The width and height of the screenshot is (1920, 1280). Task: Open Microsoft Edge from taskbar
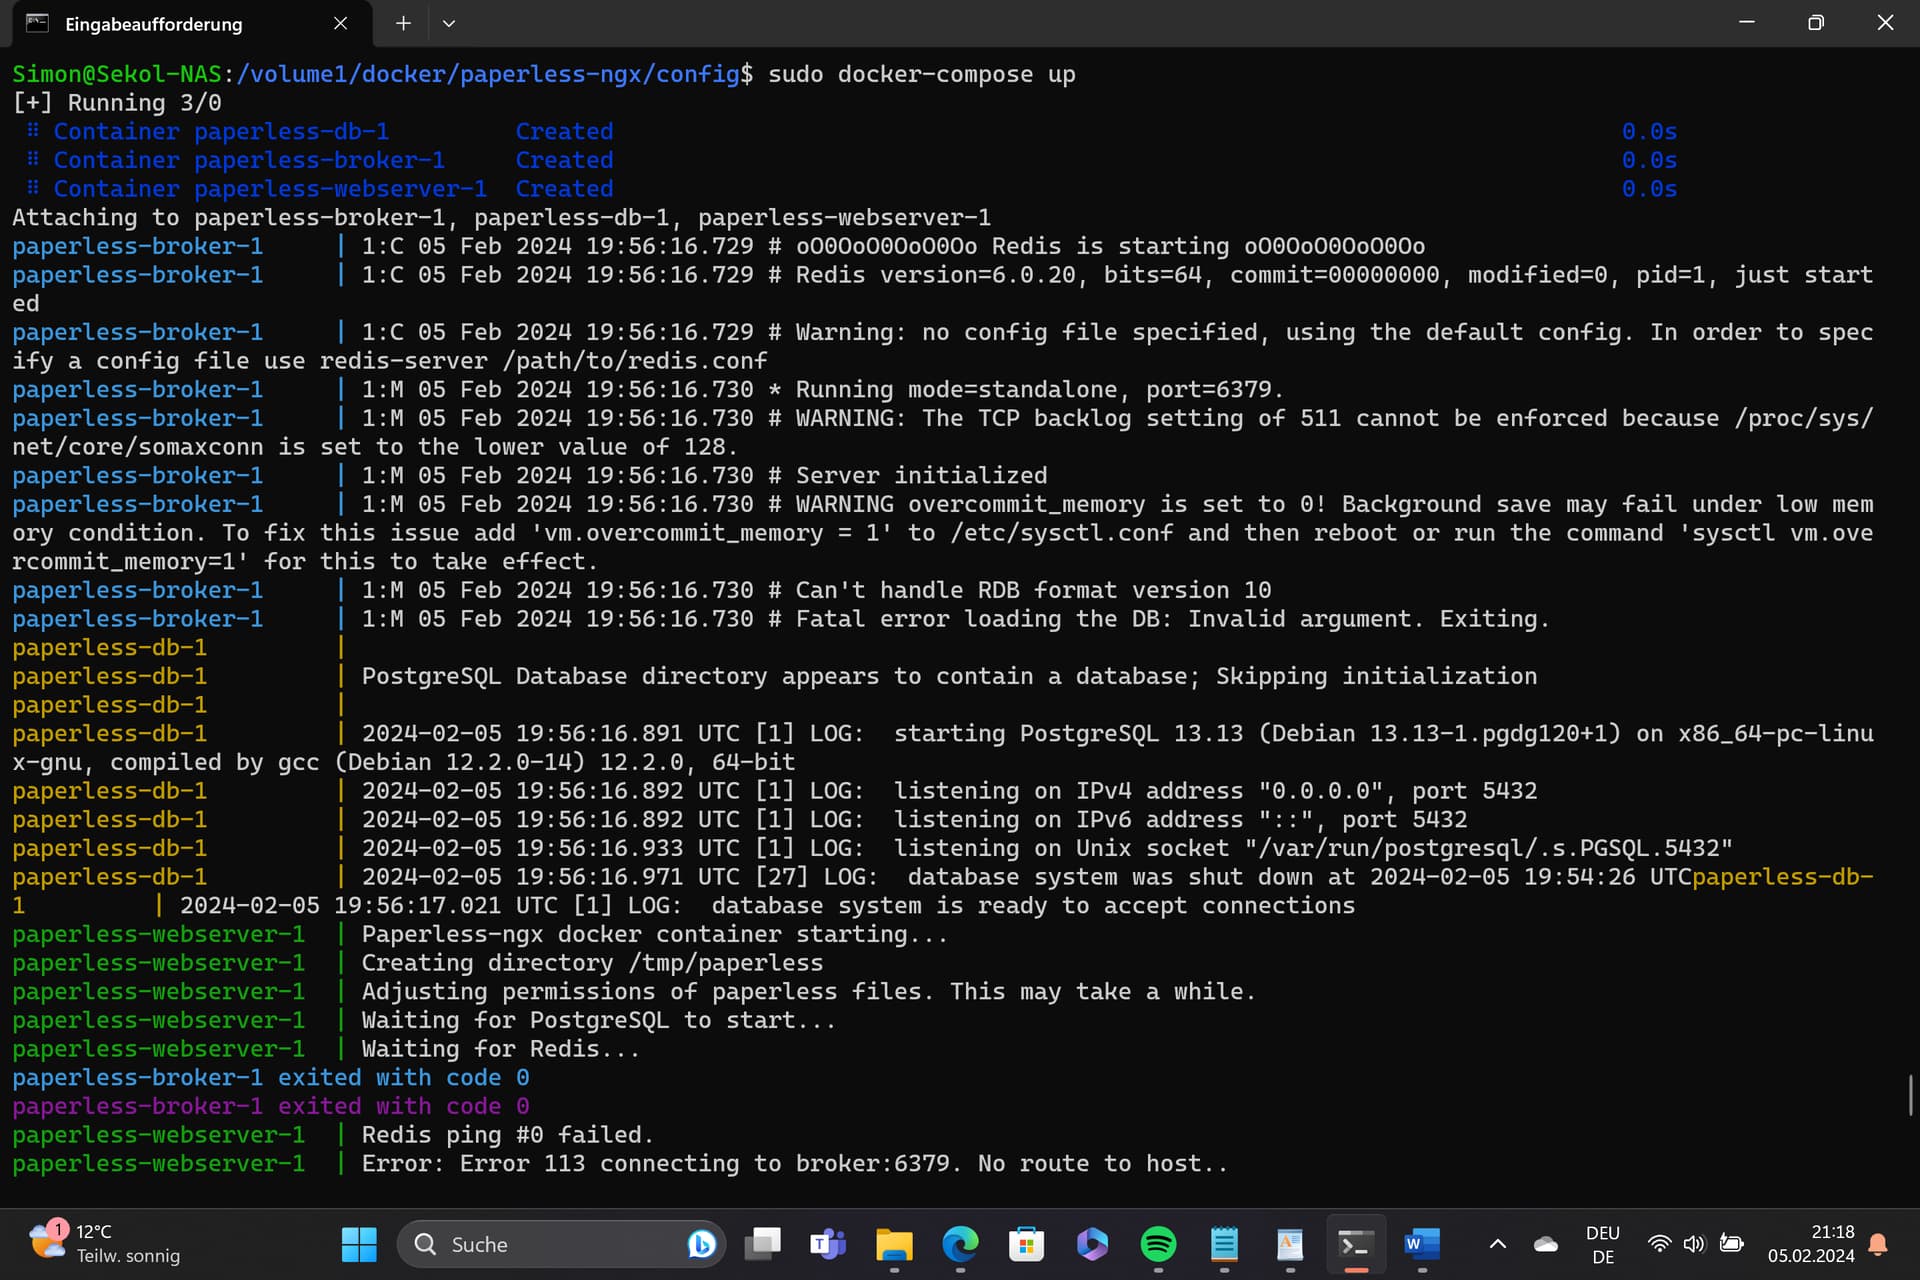[960, 1244]
